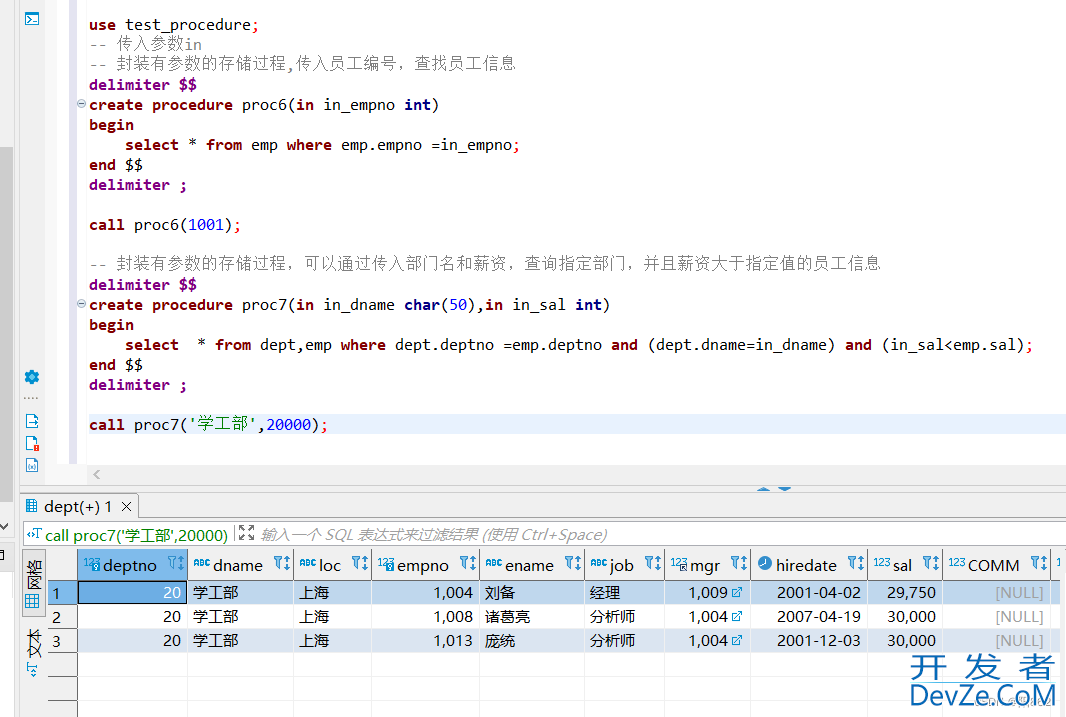Viewport: 1066px width, 717px height.
Task: Close the dept(+) 1 result tab
Action: pos(126,506)
